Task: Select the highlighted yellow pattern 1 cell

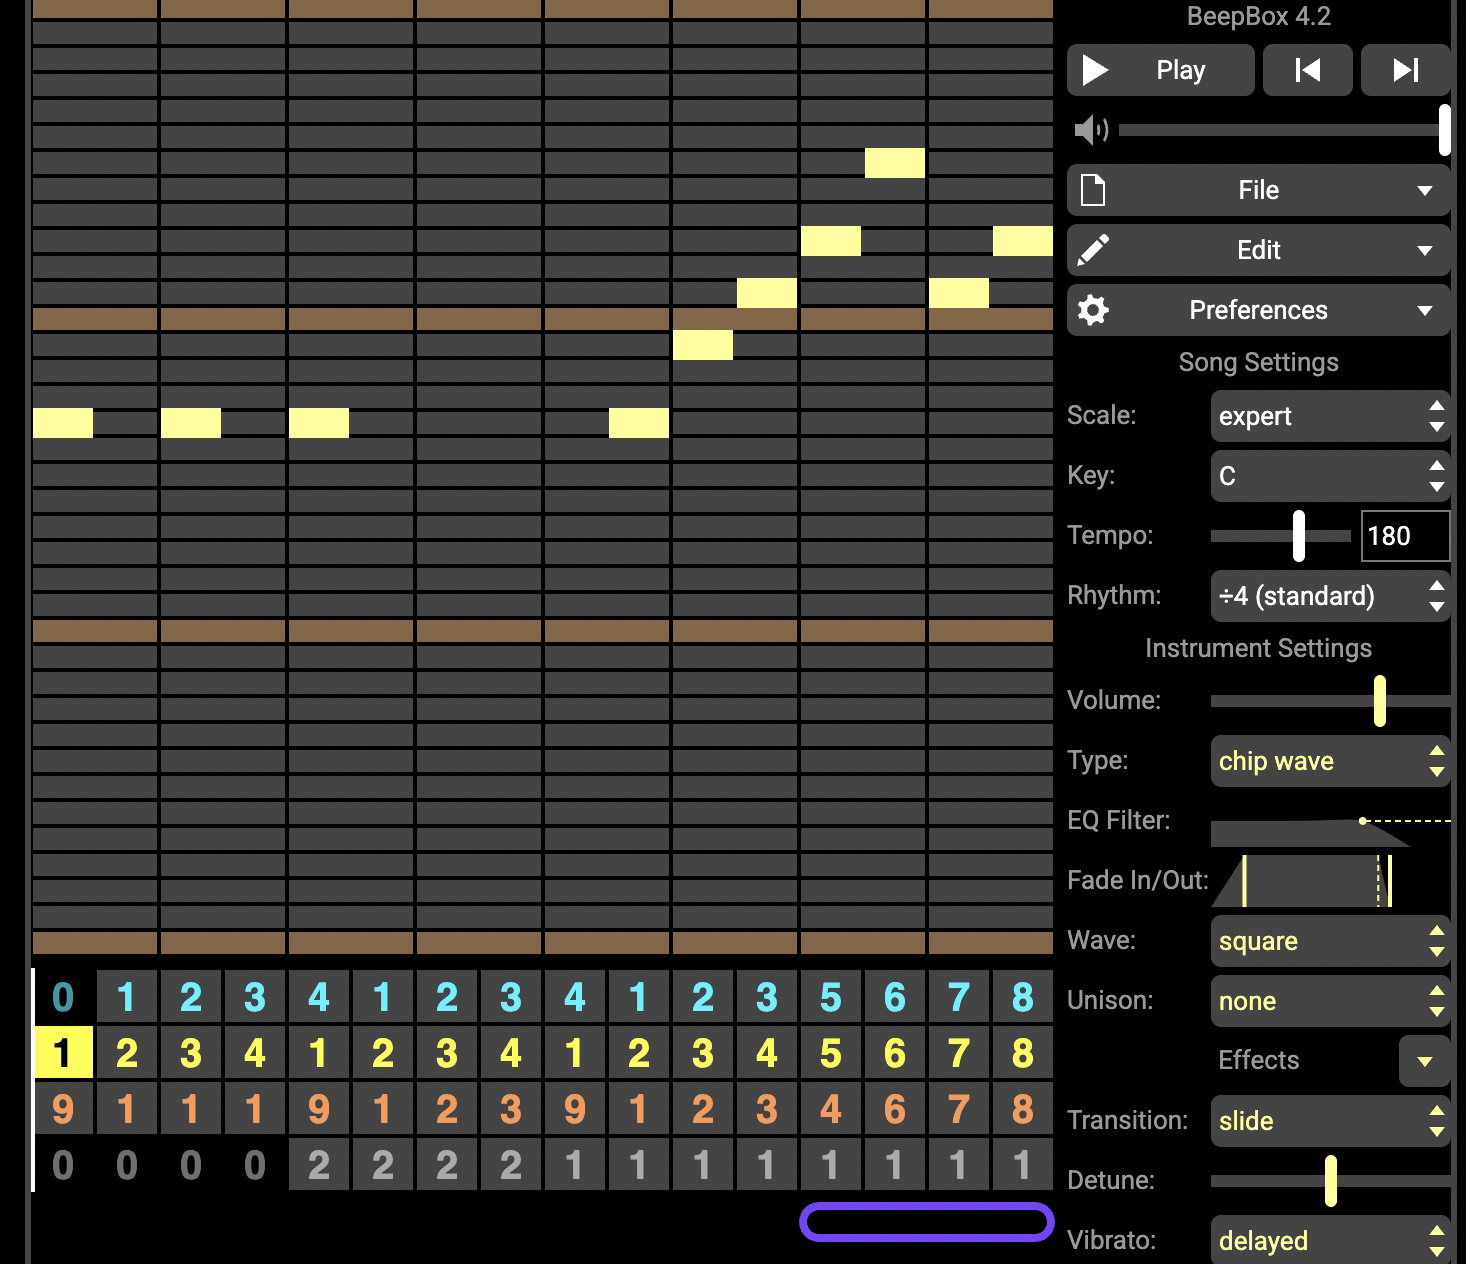Action: pyautogui.click(x=63, y=1053)
